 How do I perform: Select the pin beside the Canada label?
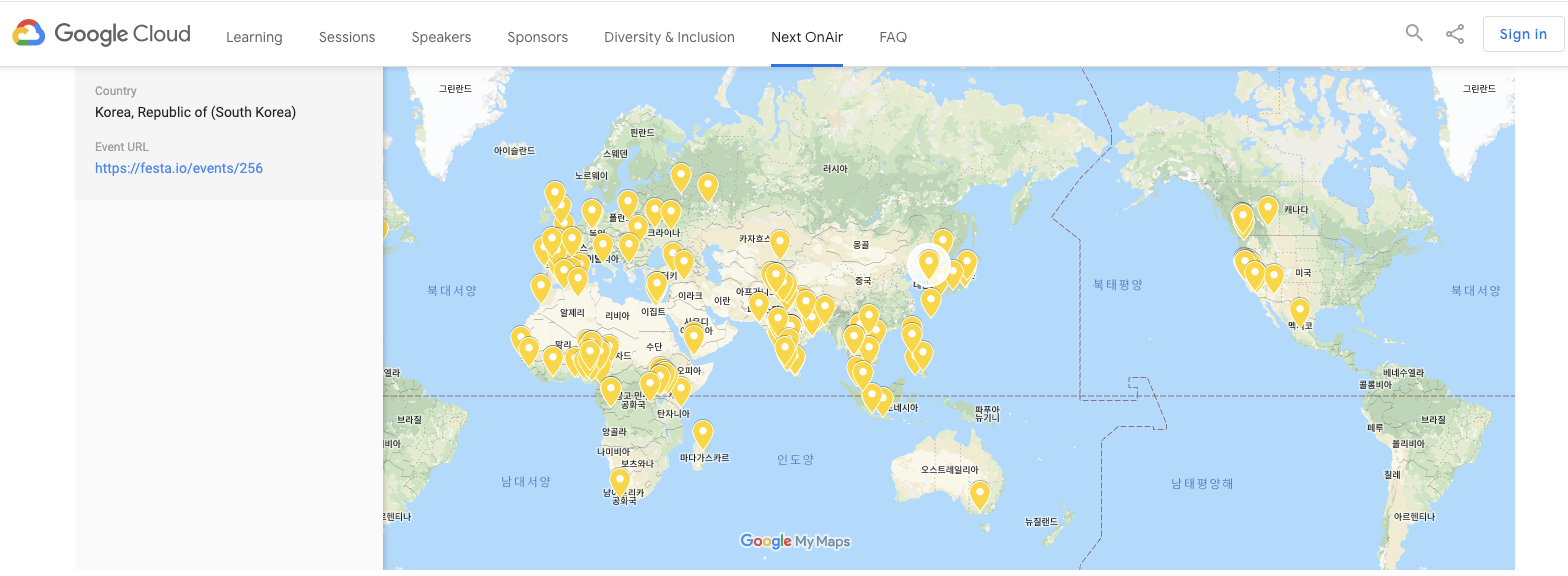1267,210
